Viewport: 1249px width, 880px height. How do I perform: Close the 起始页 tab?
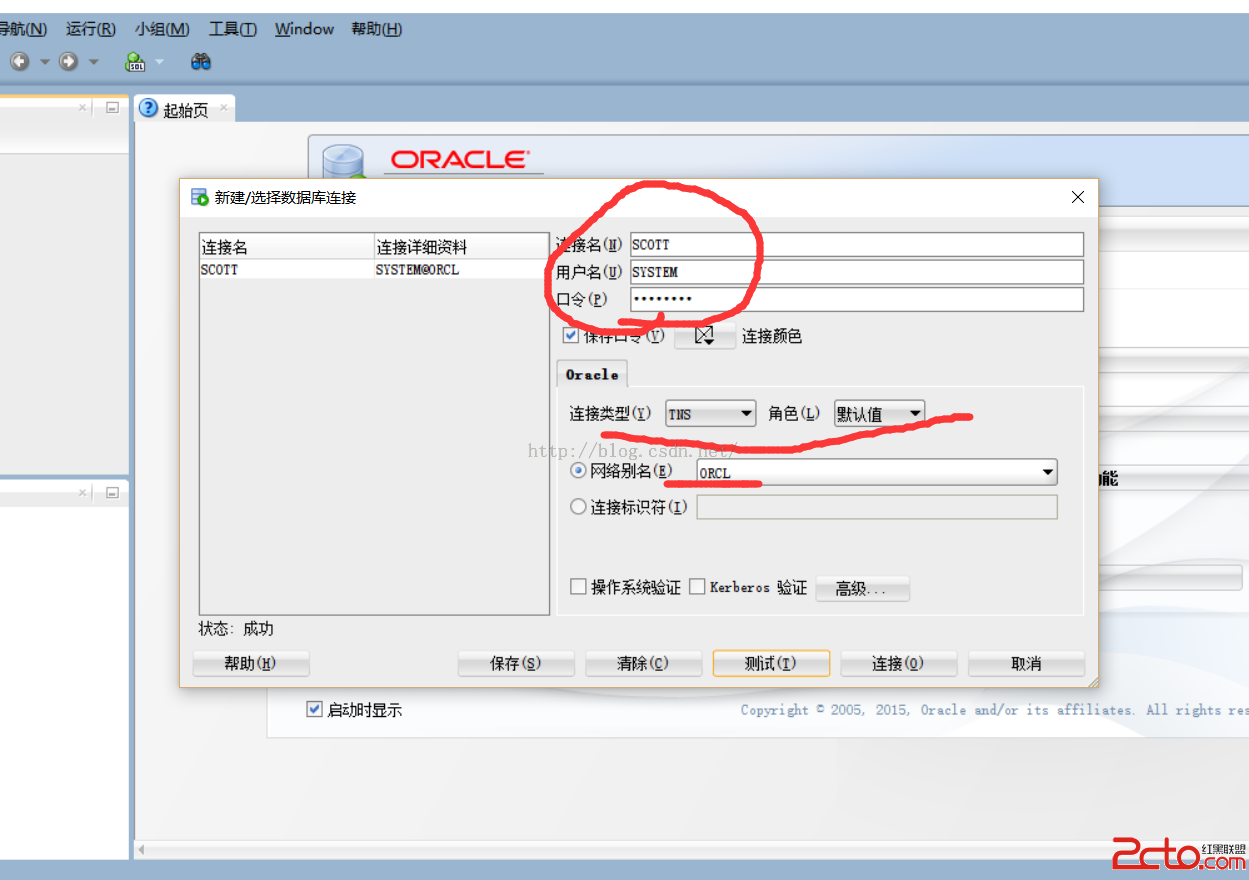click(223, 107)
